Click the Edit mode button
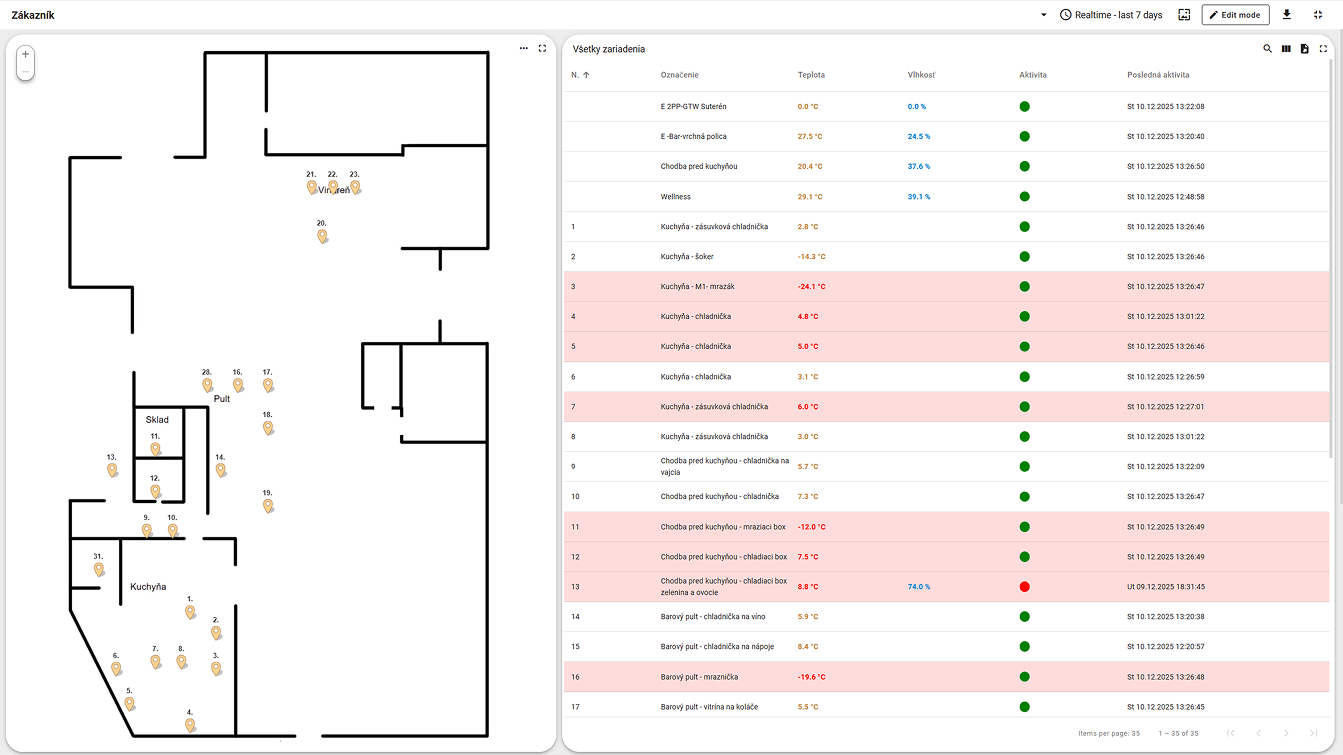Screen dimensions: 1343x755 [x=1236, y=15]
